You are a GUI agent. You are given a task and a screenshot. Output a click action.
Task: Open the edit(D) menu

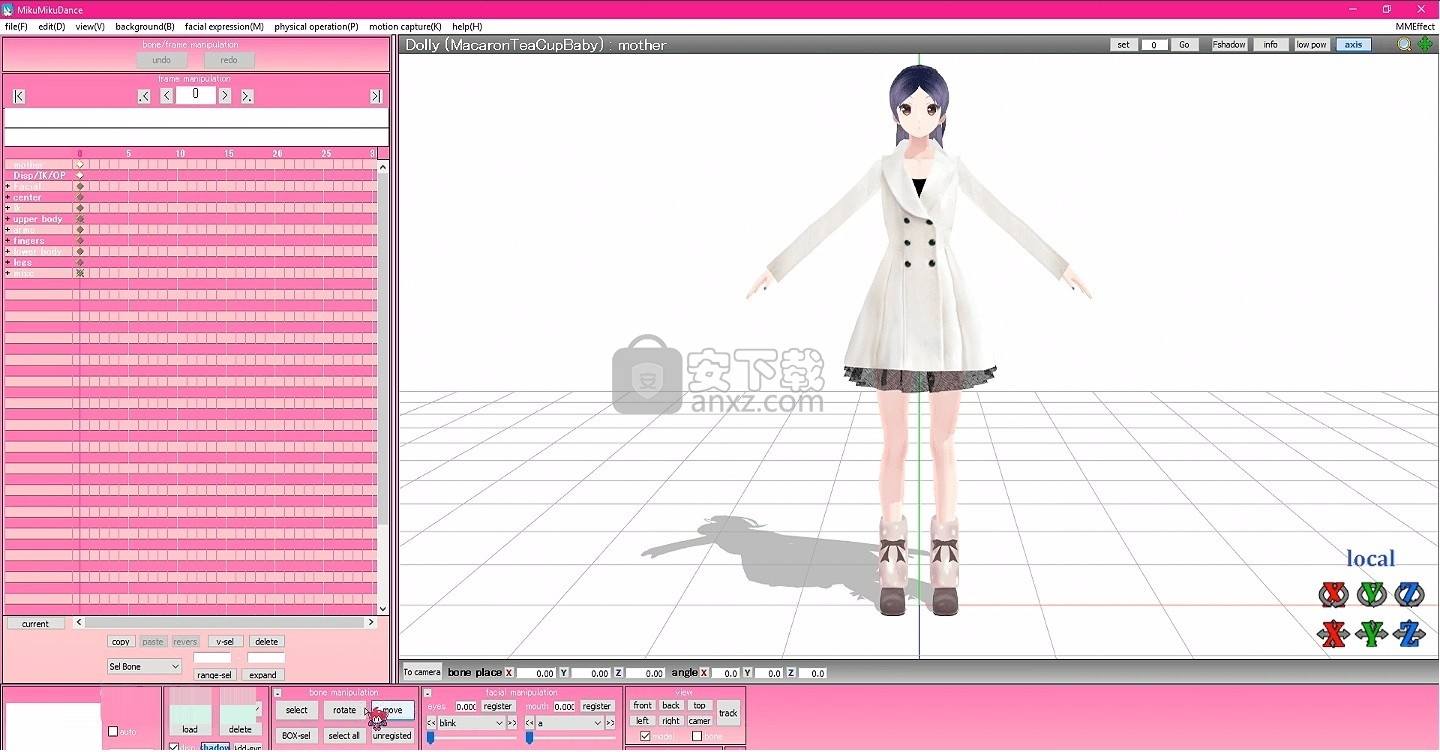(52, 27)
